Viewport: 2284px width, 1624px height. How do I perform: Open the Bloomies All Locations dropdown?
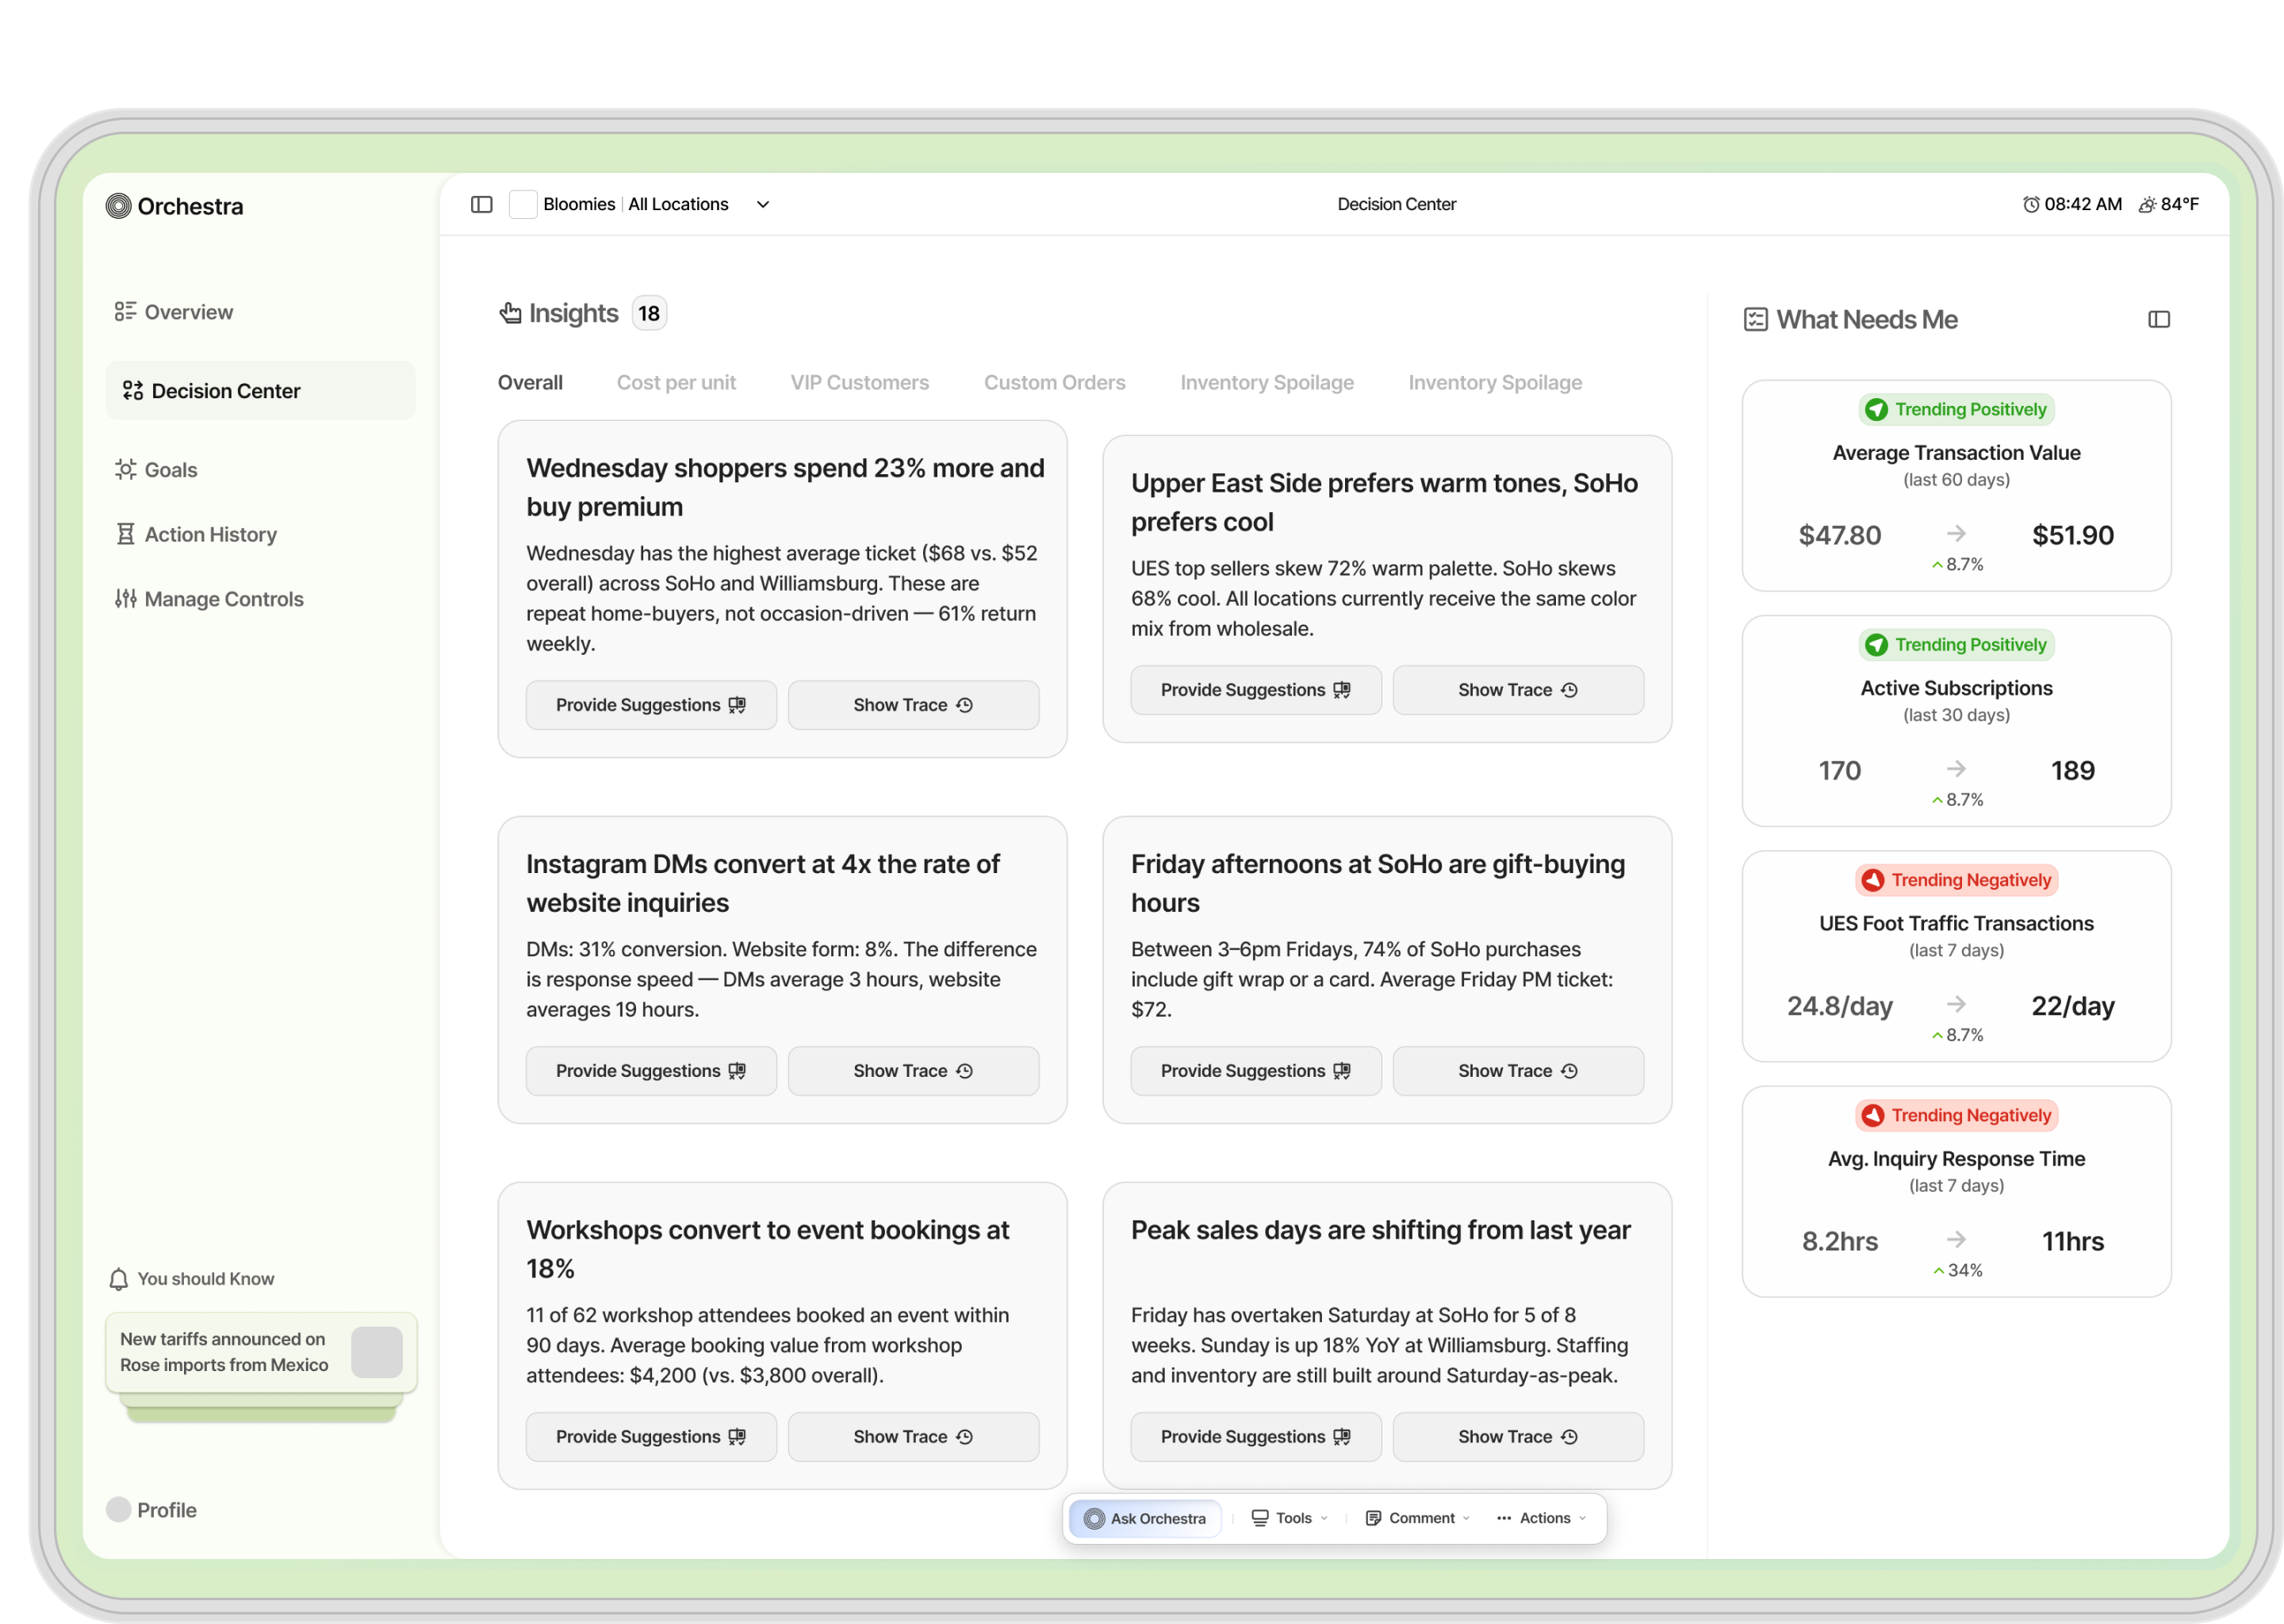tap(762, 204)
